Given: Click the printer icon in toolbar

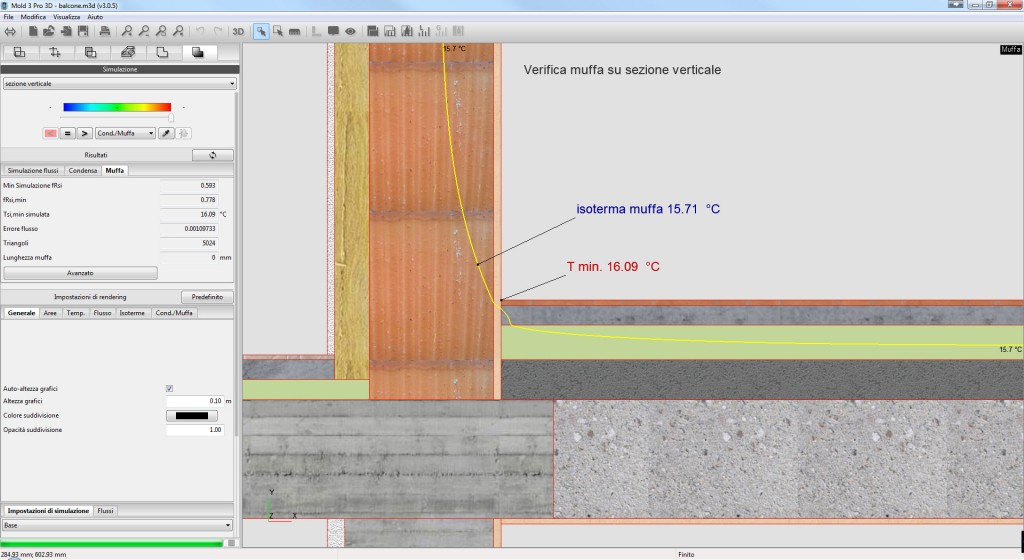Looking at the screenshot, I should point(104,31).
